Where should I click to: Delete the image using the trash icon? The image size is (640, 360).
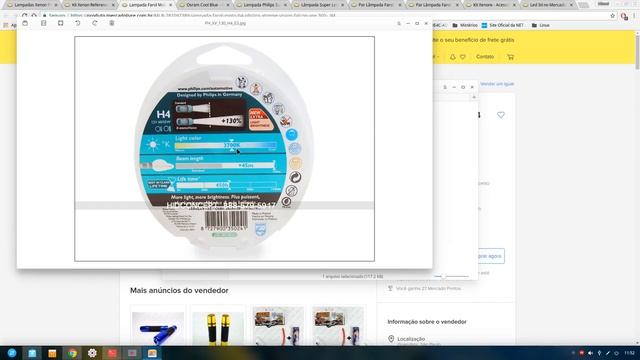[x=112, y=23]
